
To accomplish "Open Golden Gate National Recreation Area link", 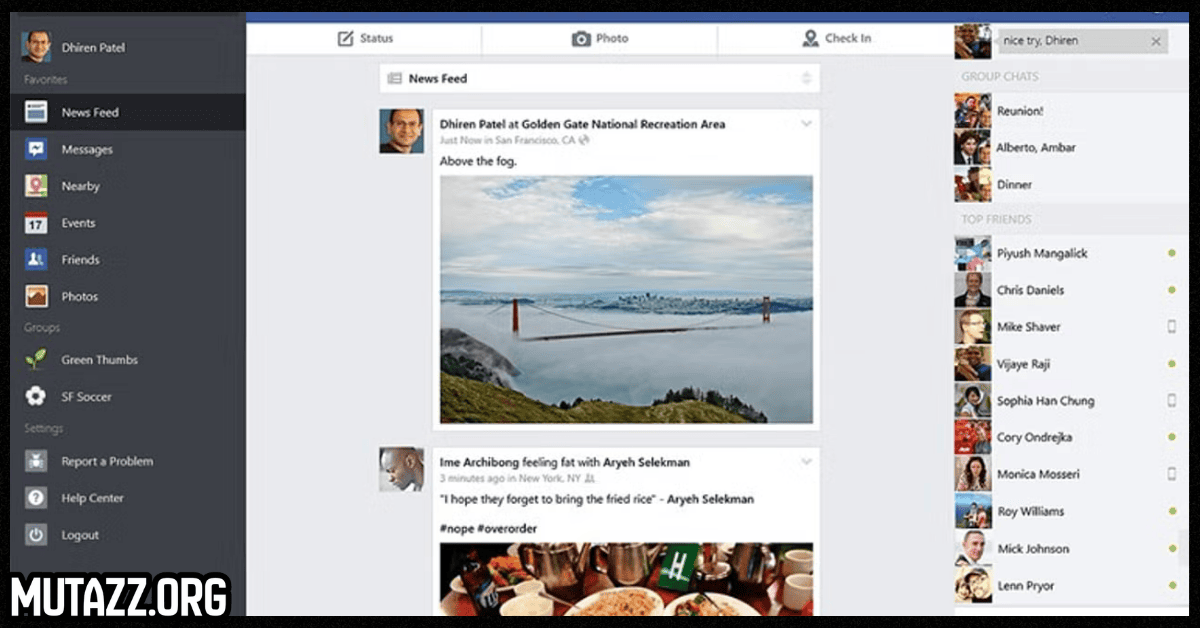I will (623, 125).
